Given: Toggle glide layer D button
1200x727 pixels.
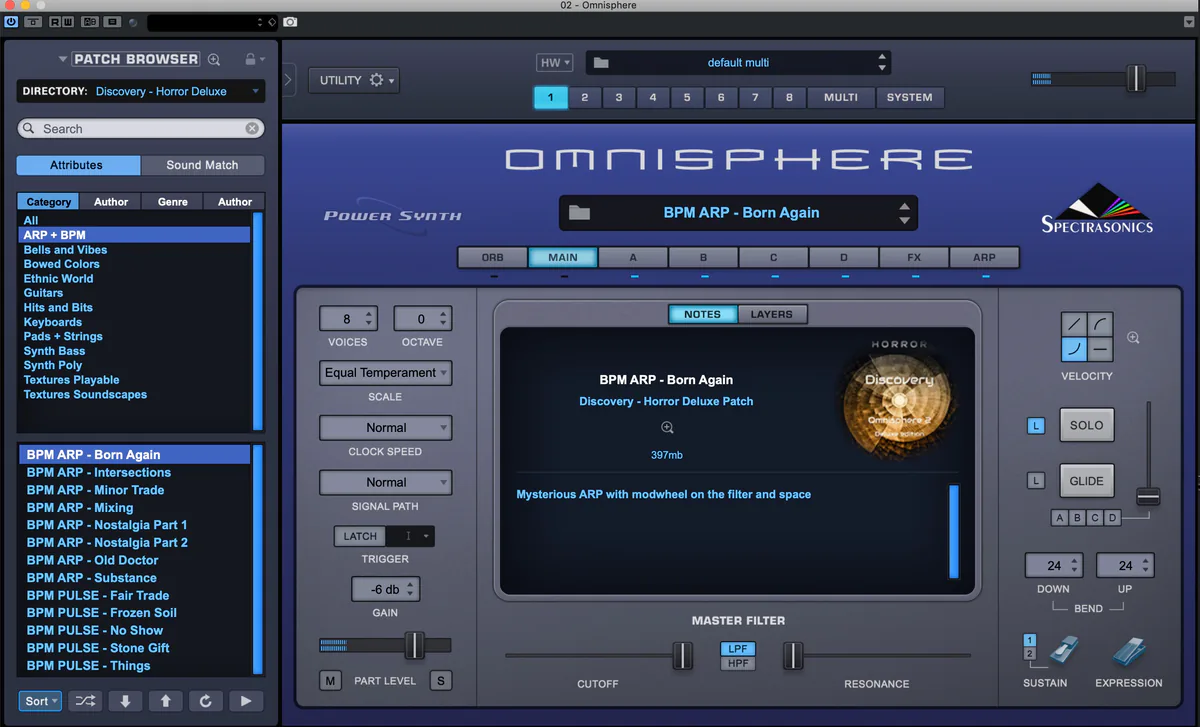Looking at the screenshot, I should pos(1111,518).
